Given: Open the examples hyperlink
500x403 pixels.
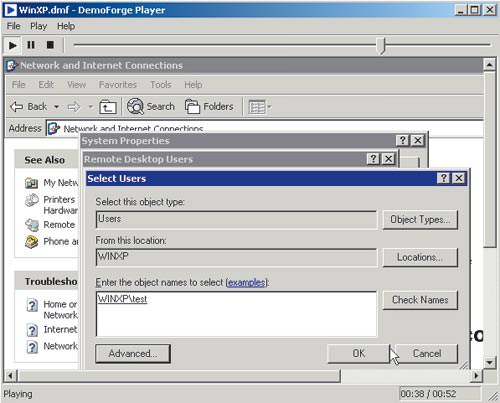Looking at the screenshot, I should [x=247, y=283].
